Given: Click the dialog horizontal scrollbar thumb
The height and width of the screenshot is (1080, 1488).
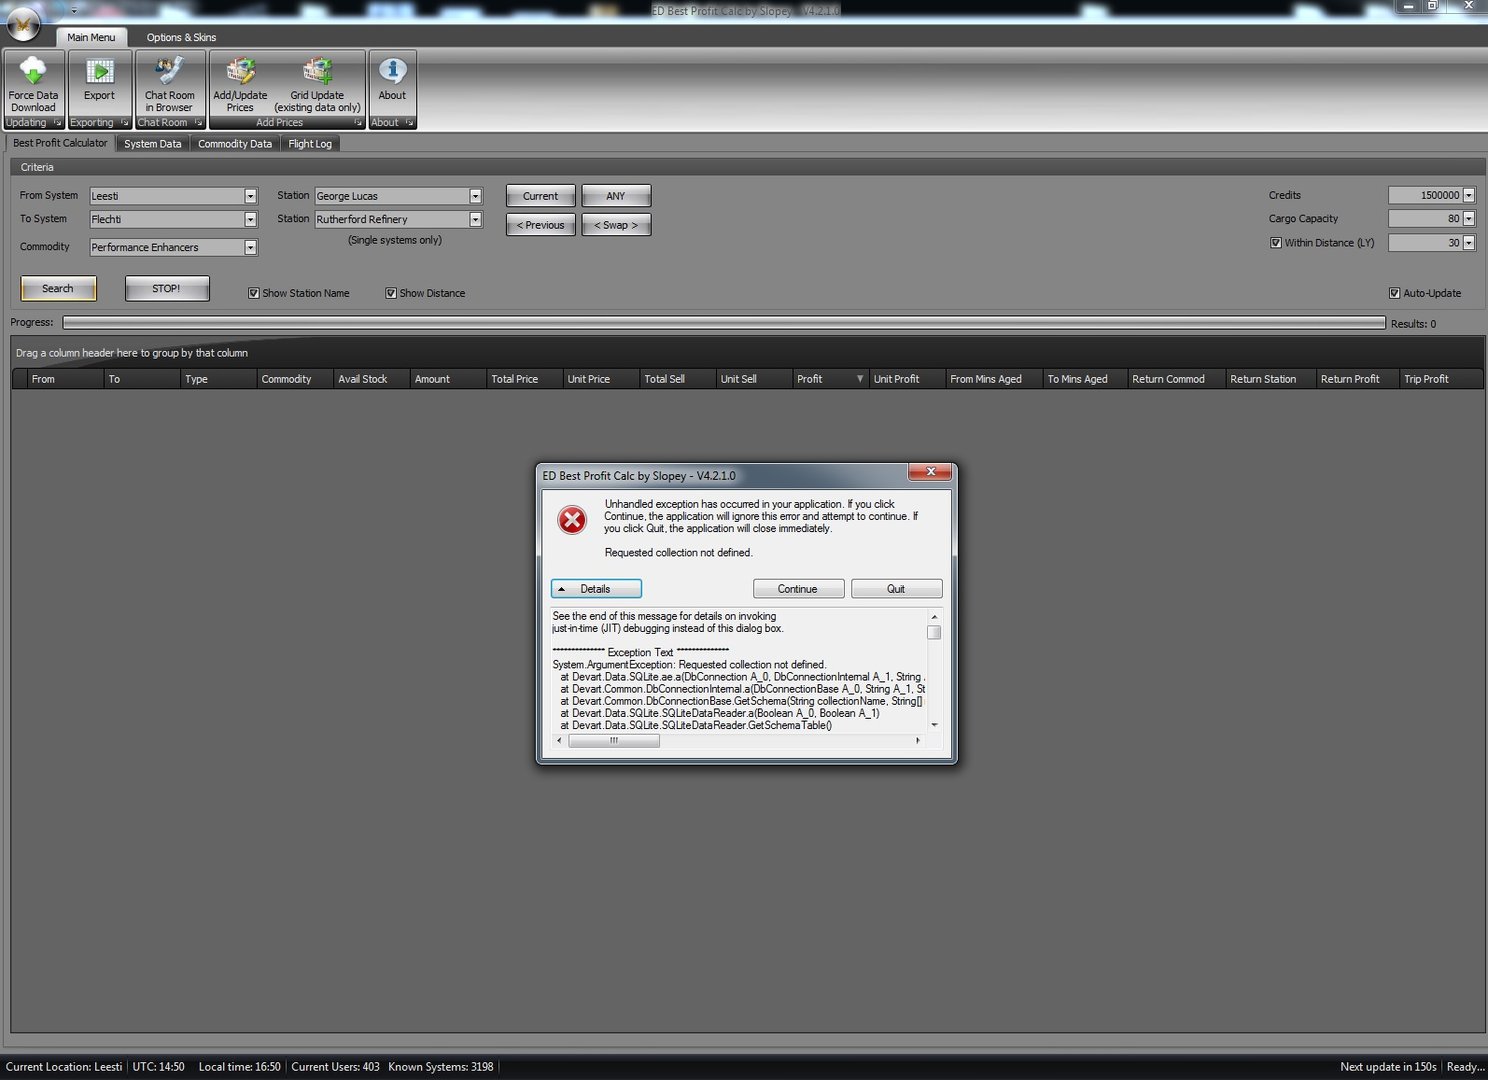Looking at the screenshot, I should pyautogui.click(x=614, y=741).
